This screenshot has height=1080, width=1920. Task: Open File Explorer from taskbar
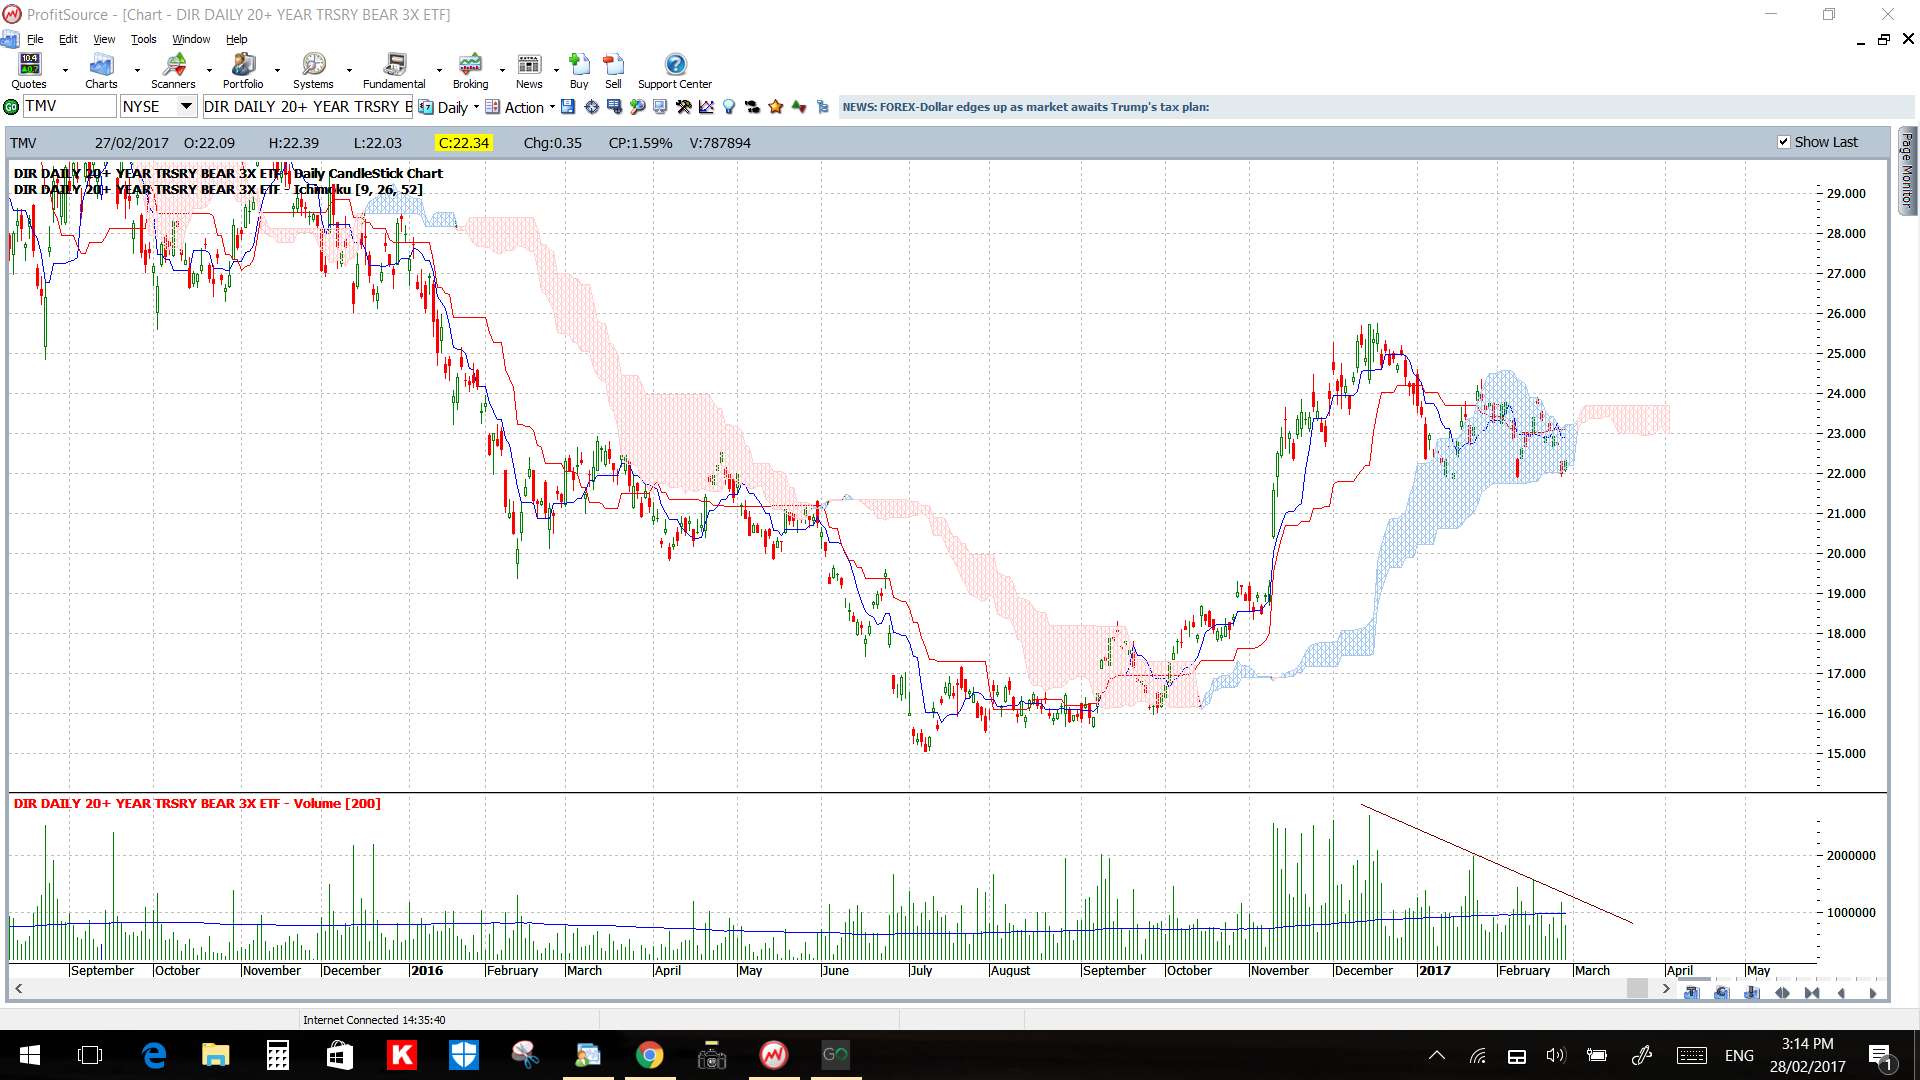coord(216,1055)
